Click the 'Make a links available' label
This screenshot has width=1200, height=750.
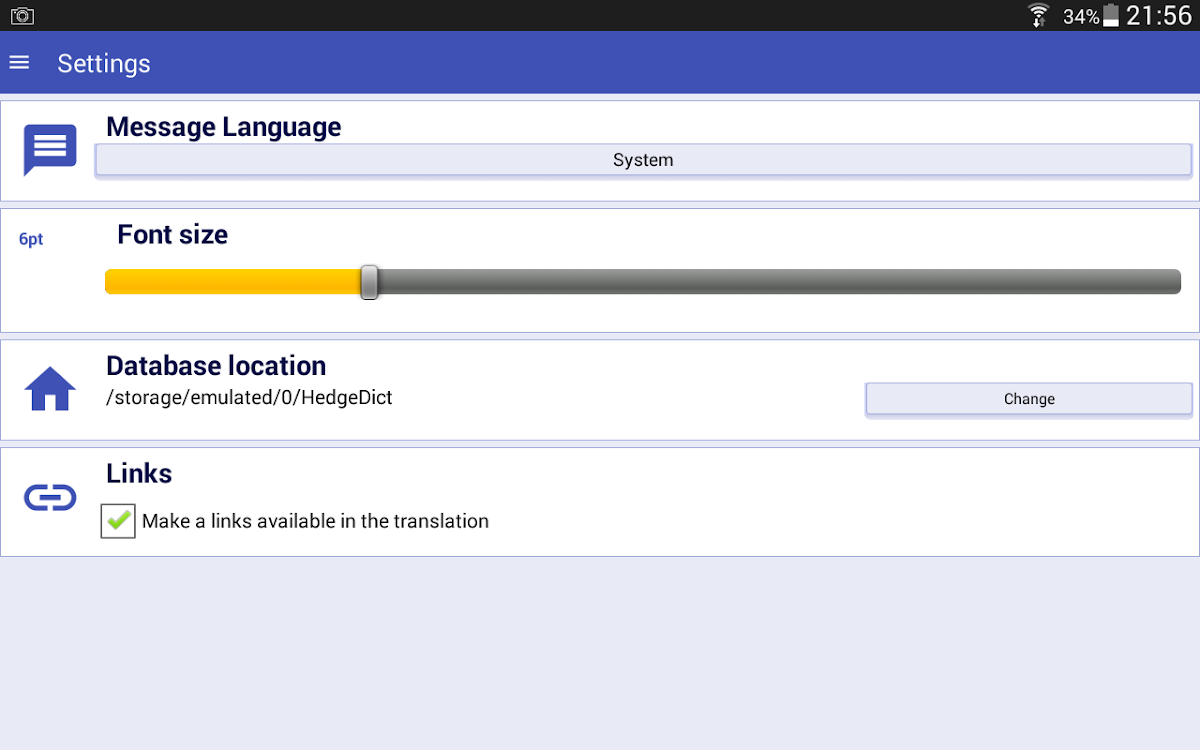tap(315, 521)
